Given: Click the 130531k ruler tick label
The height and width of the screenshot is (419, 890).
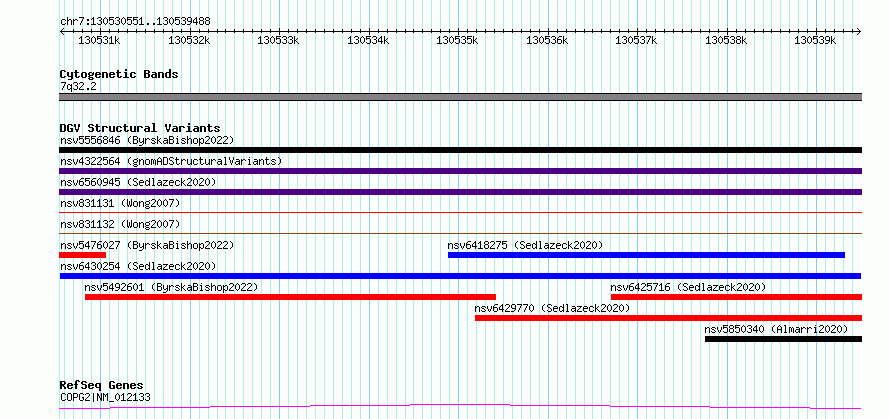Looking at the screenshot, I should click(x=99, y=40).
